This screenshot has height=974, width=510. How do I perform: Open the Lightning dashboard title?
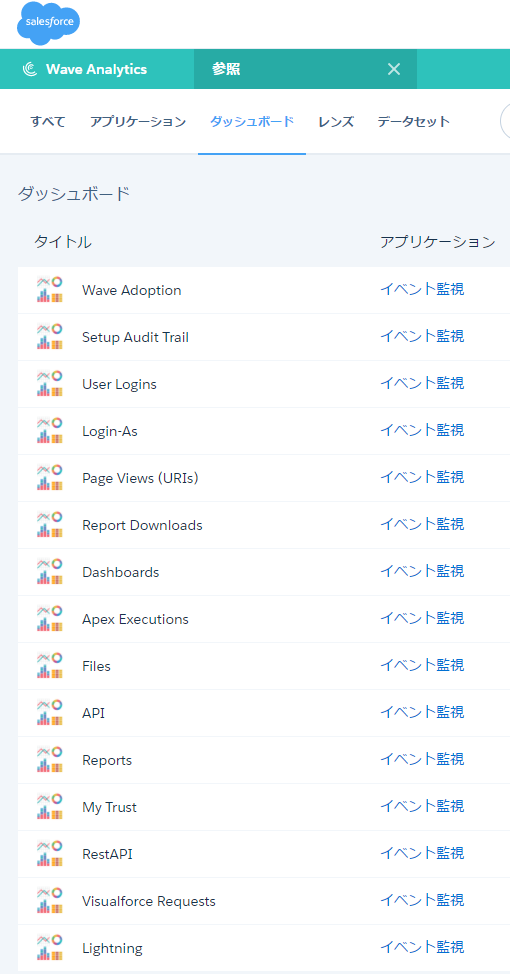pyautogui.click(x=112, y=949)
